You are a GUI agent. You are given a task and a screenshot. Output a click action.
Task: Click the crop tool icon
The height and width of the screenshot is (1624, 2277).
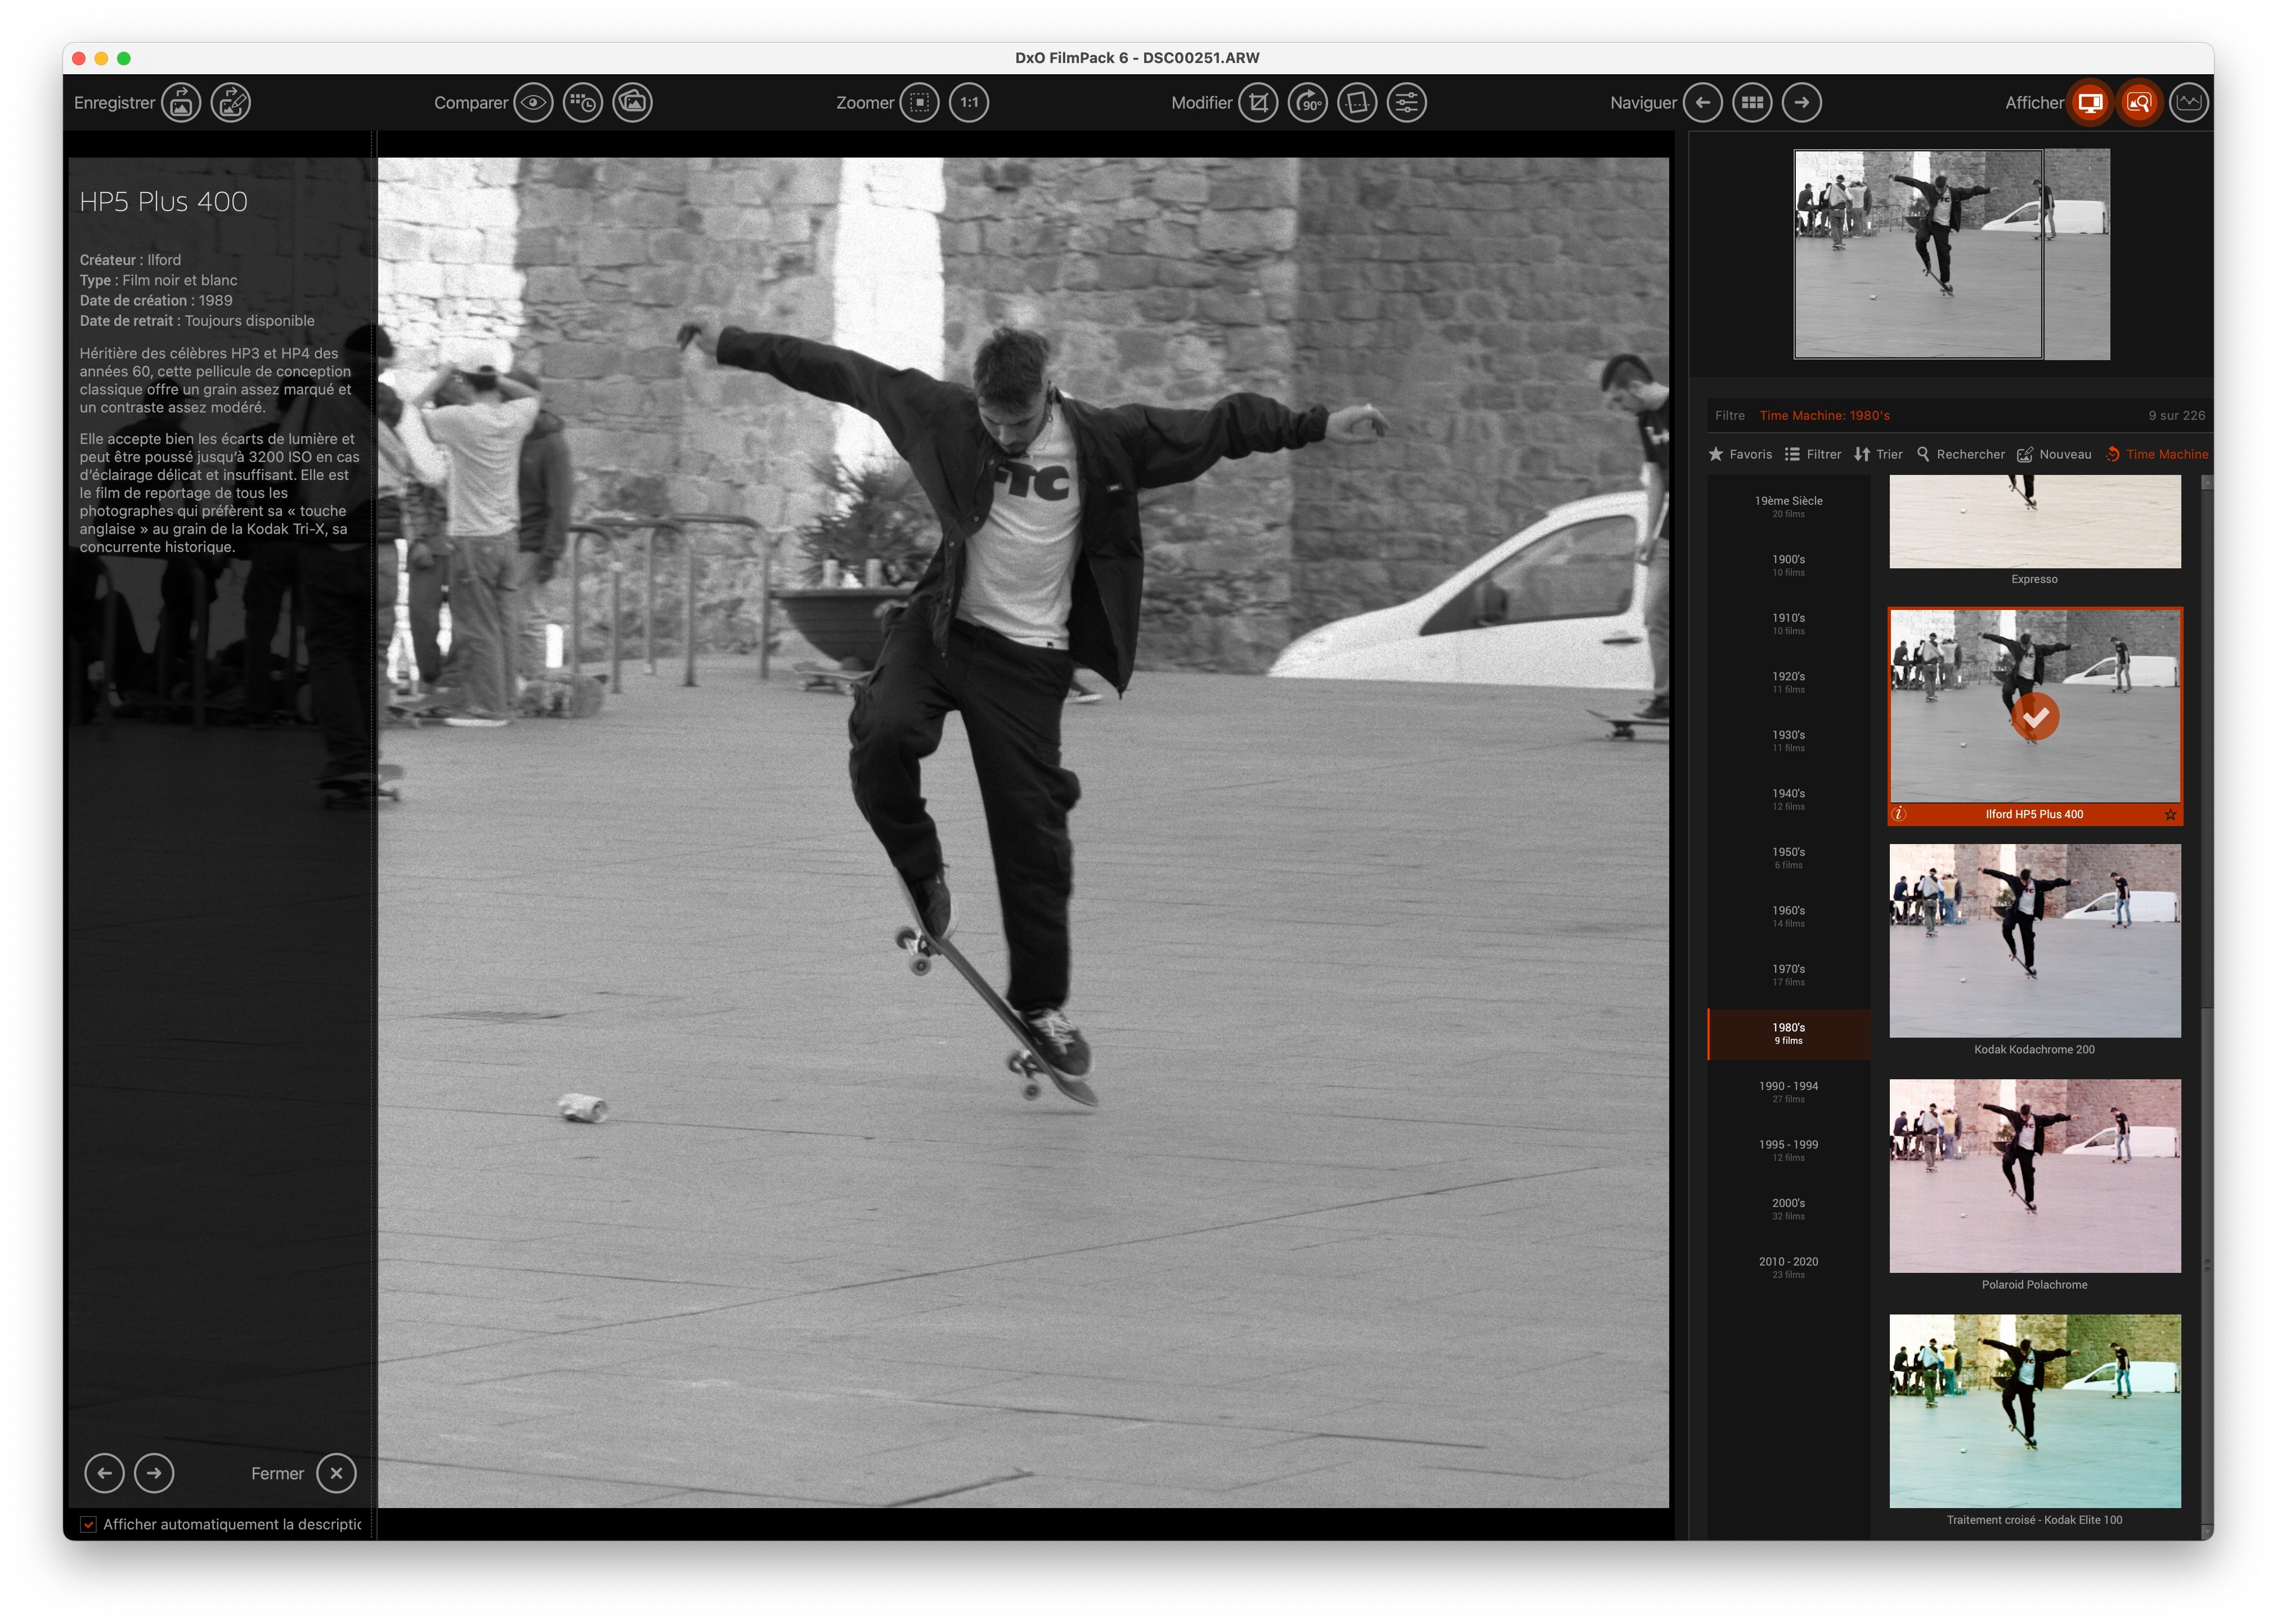[1258, 102]
